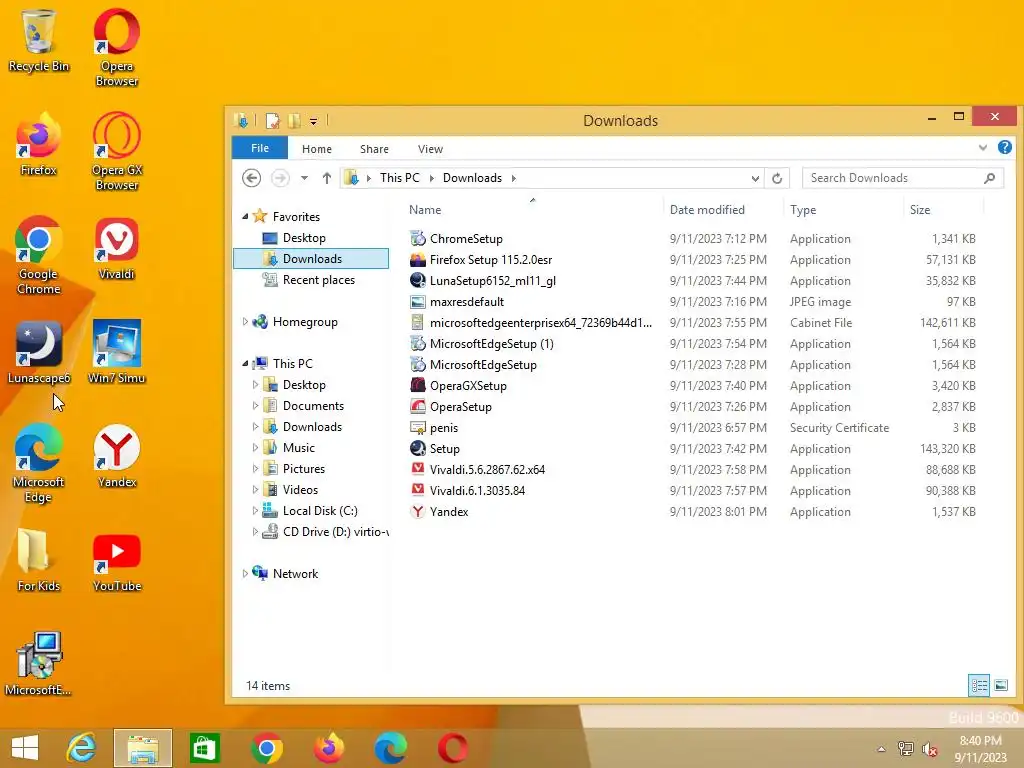Screen dimensions: 1024x768
Task: Expand the ribbon with the chevron
Action: [x=983, y=148]
